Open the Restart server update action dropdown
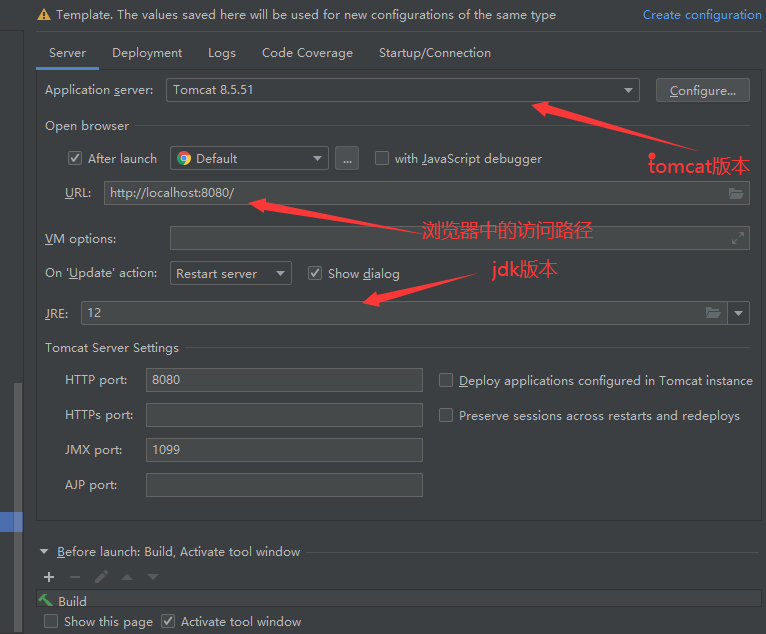The height and width of the screenshot is (634, 766). (231, 273)
